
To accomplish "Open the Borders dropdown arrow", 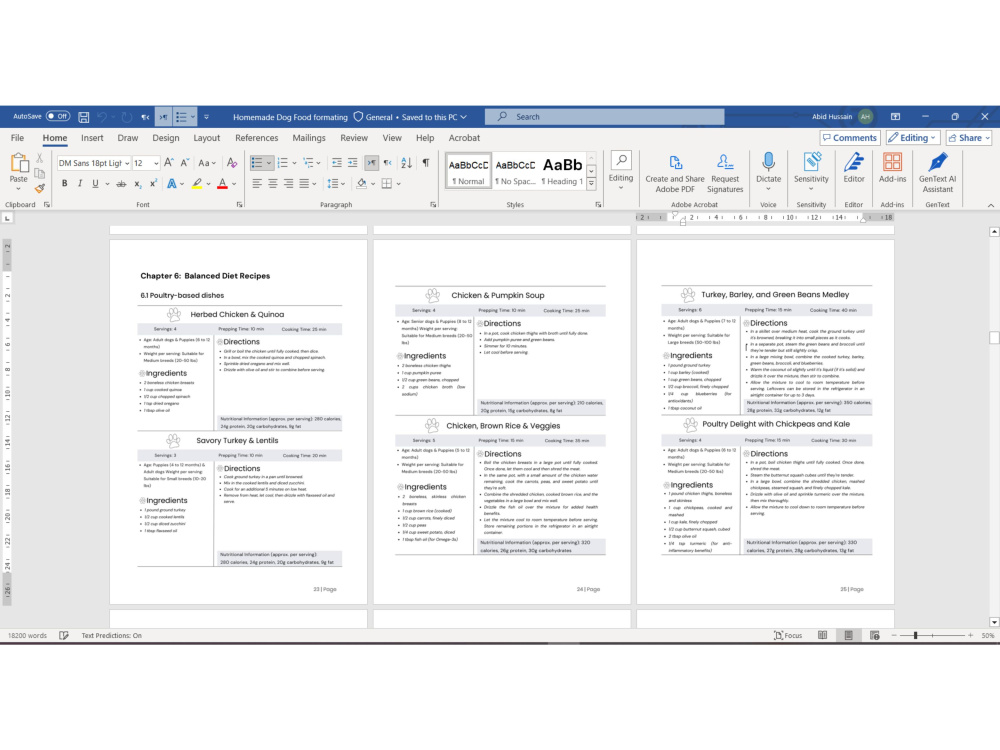I will tap(399, 184).
